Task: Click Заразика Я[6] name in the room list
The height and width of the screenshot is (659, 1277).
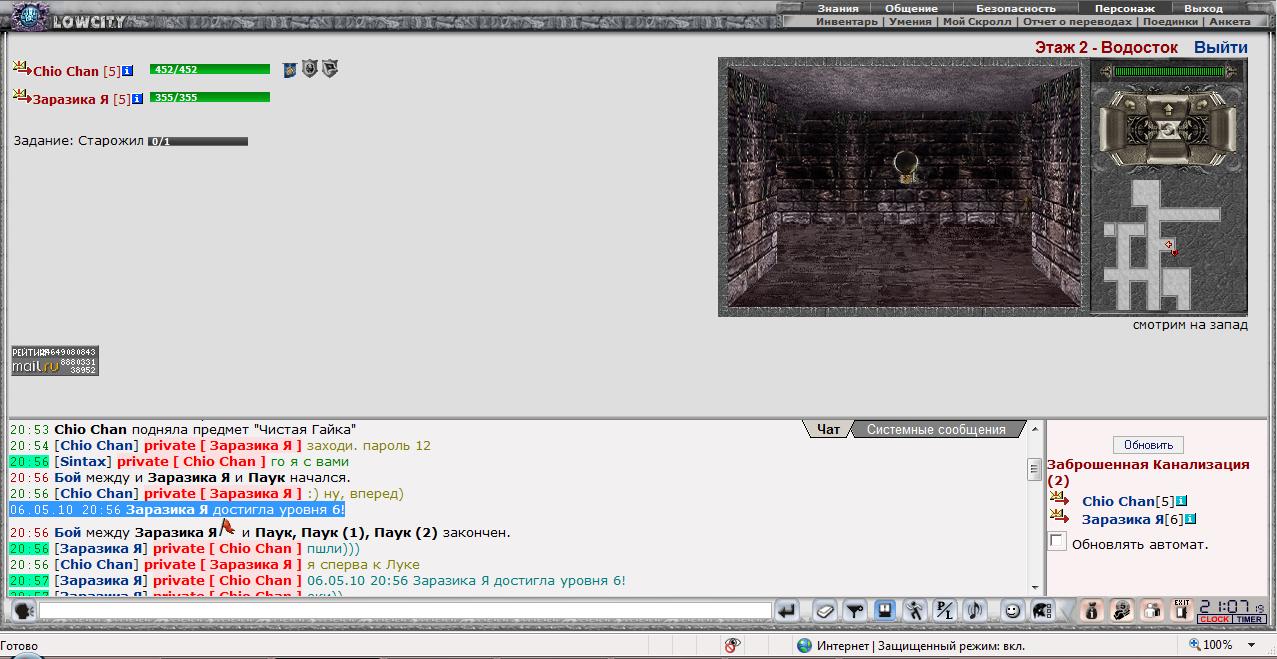Action: point(1122,519)
